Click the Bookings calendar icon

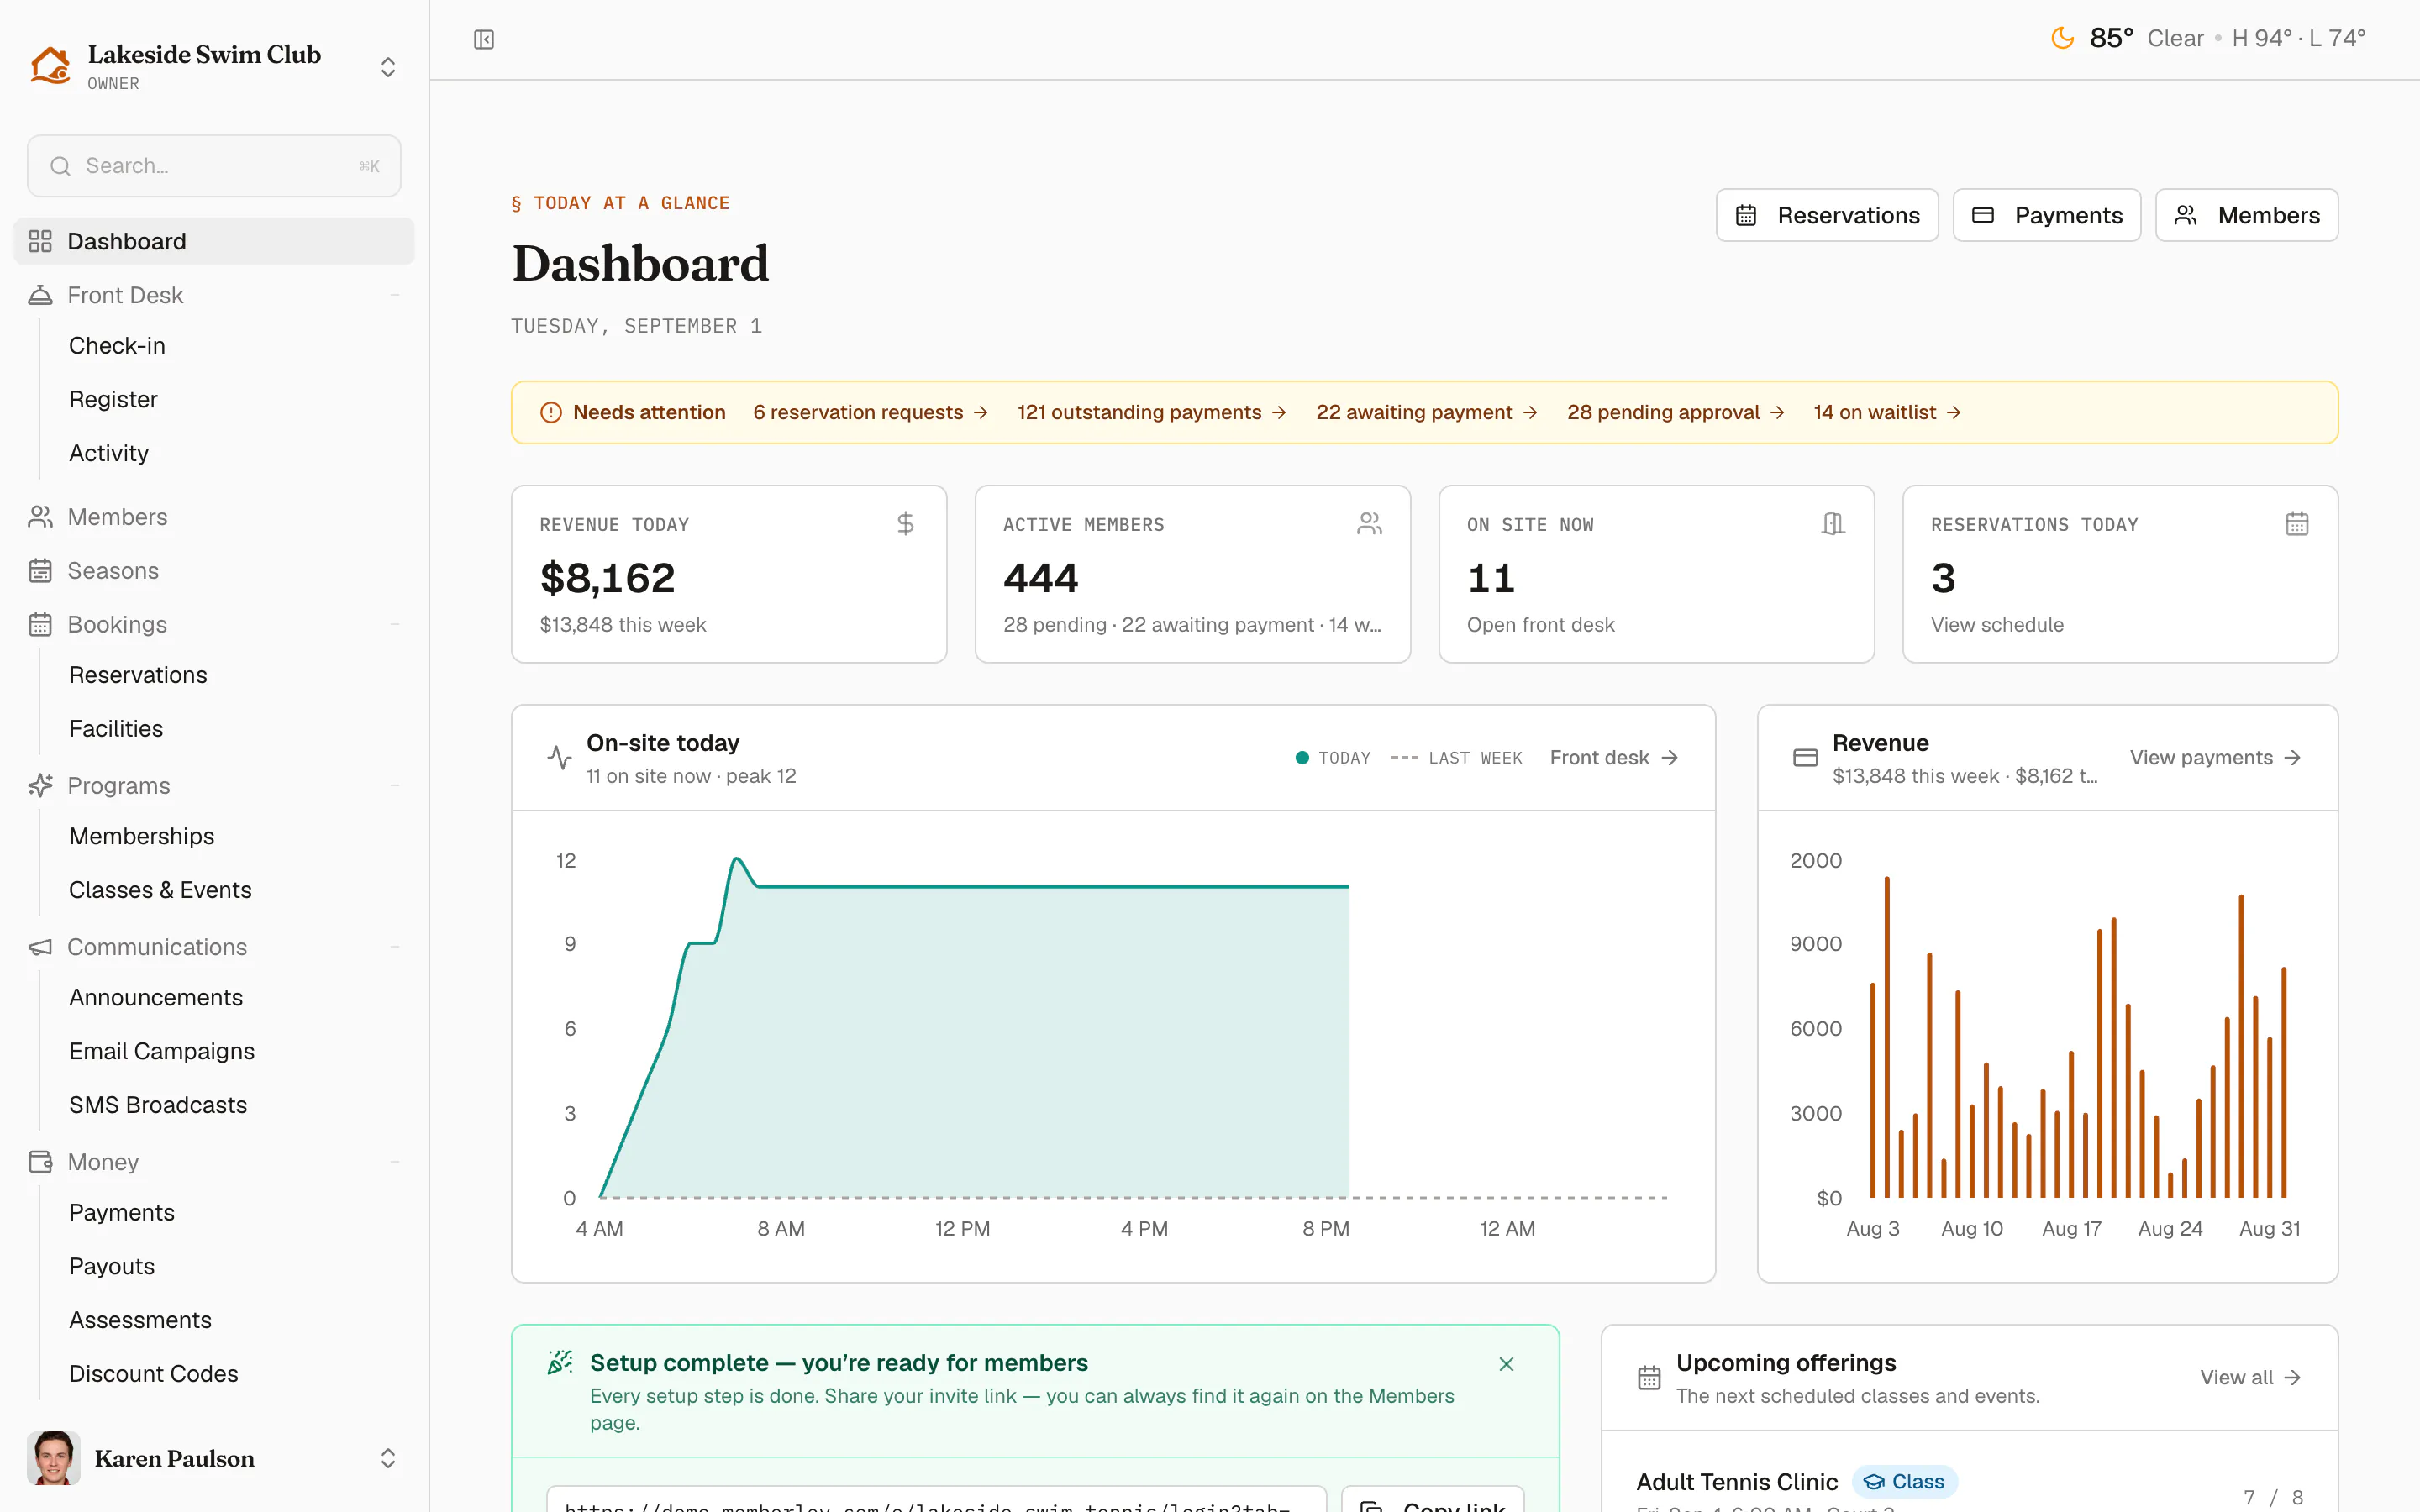coord(40,625)
